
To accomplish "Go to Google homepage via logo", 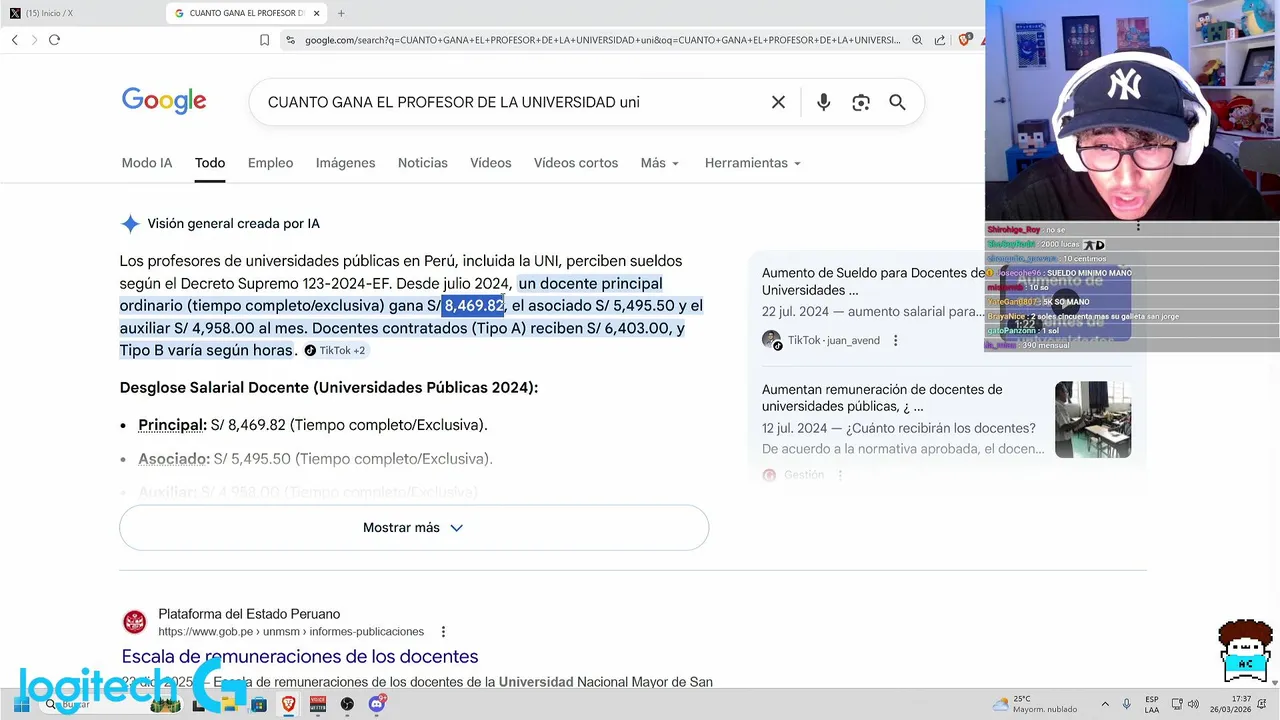I will (x=164, y=100).
